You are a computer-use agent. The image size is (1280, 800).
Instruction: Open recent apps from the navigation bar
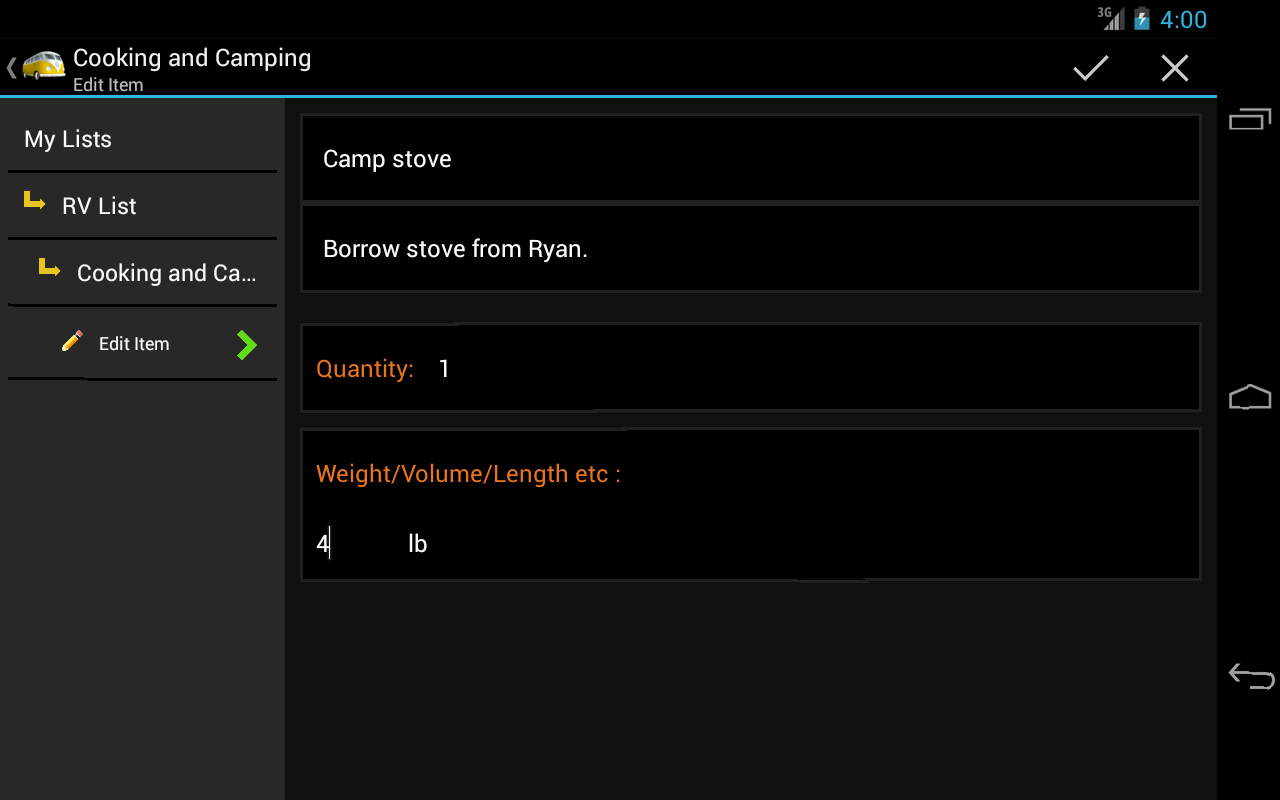click(1250, 117)
